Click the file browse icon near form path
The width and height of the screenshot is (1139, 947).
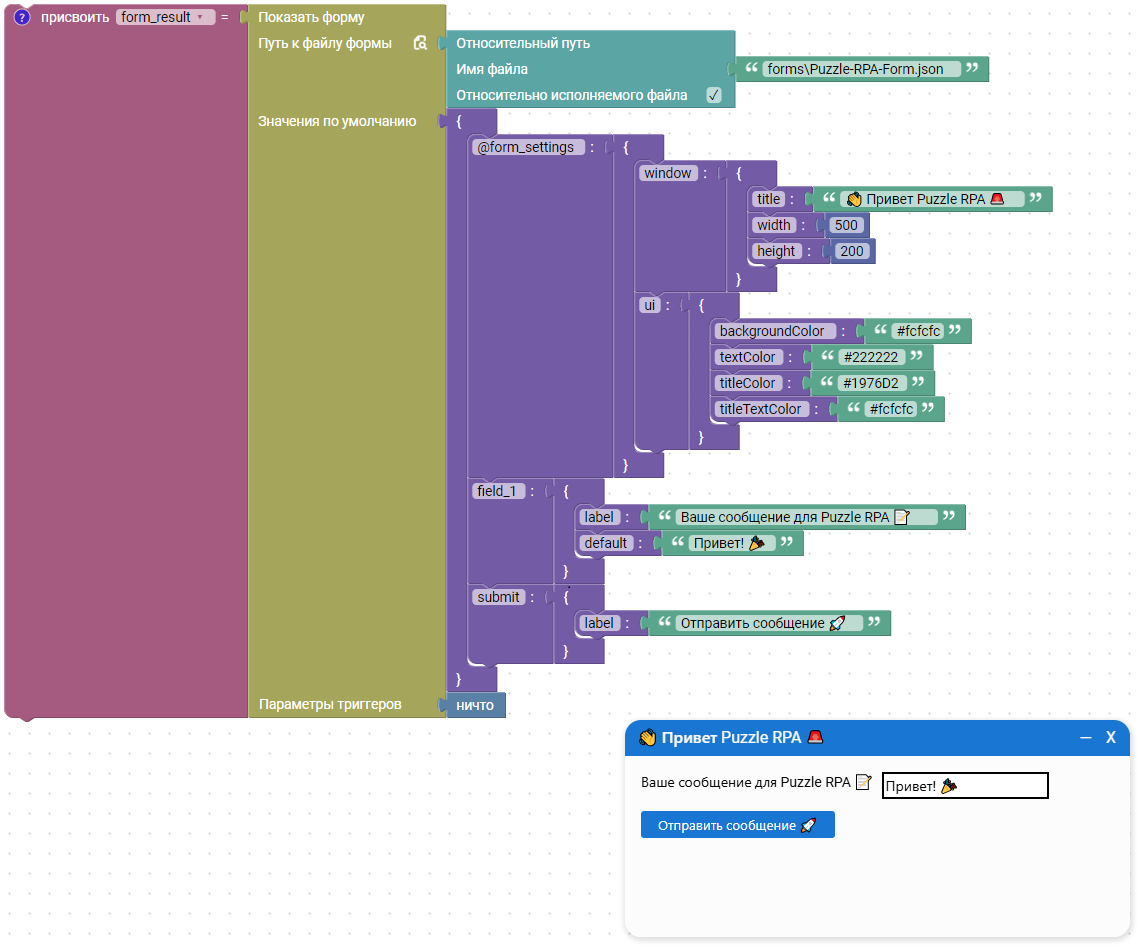coord(420,44)
